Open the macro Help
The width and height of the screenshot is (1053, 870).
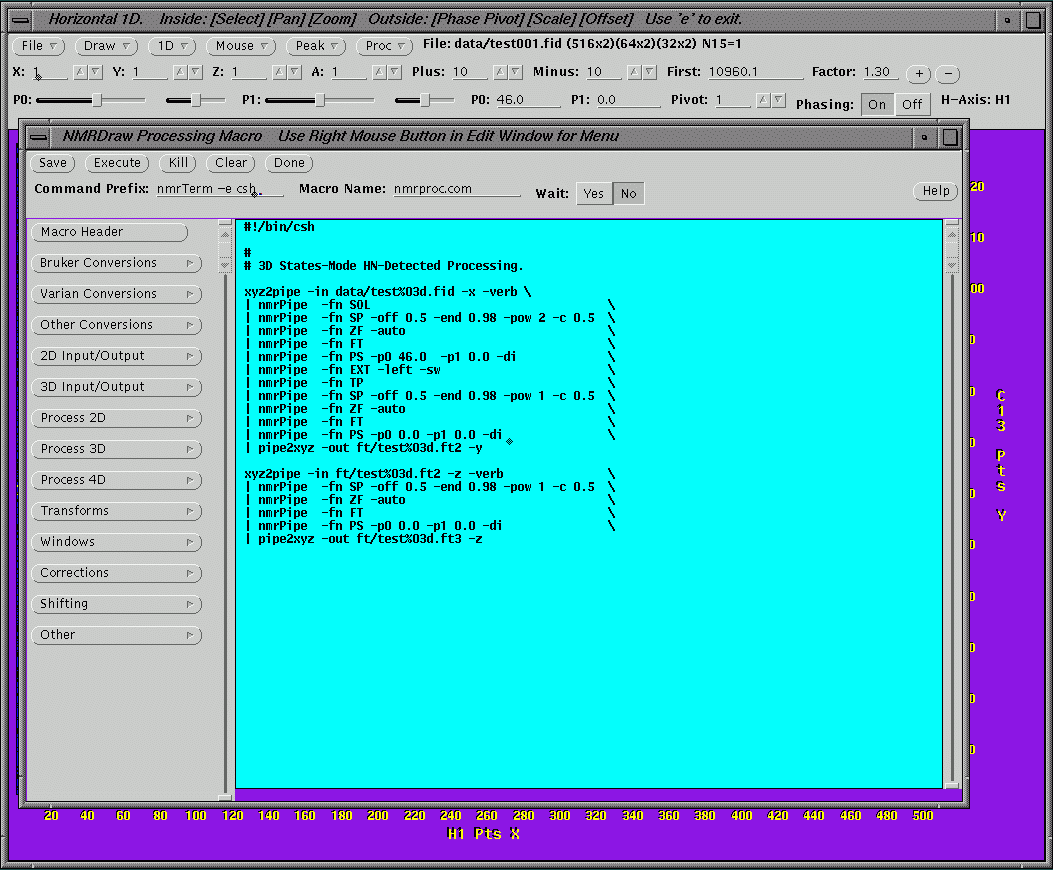click(935, 191)
